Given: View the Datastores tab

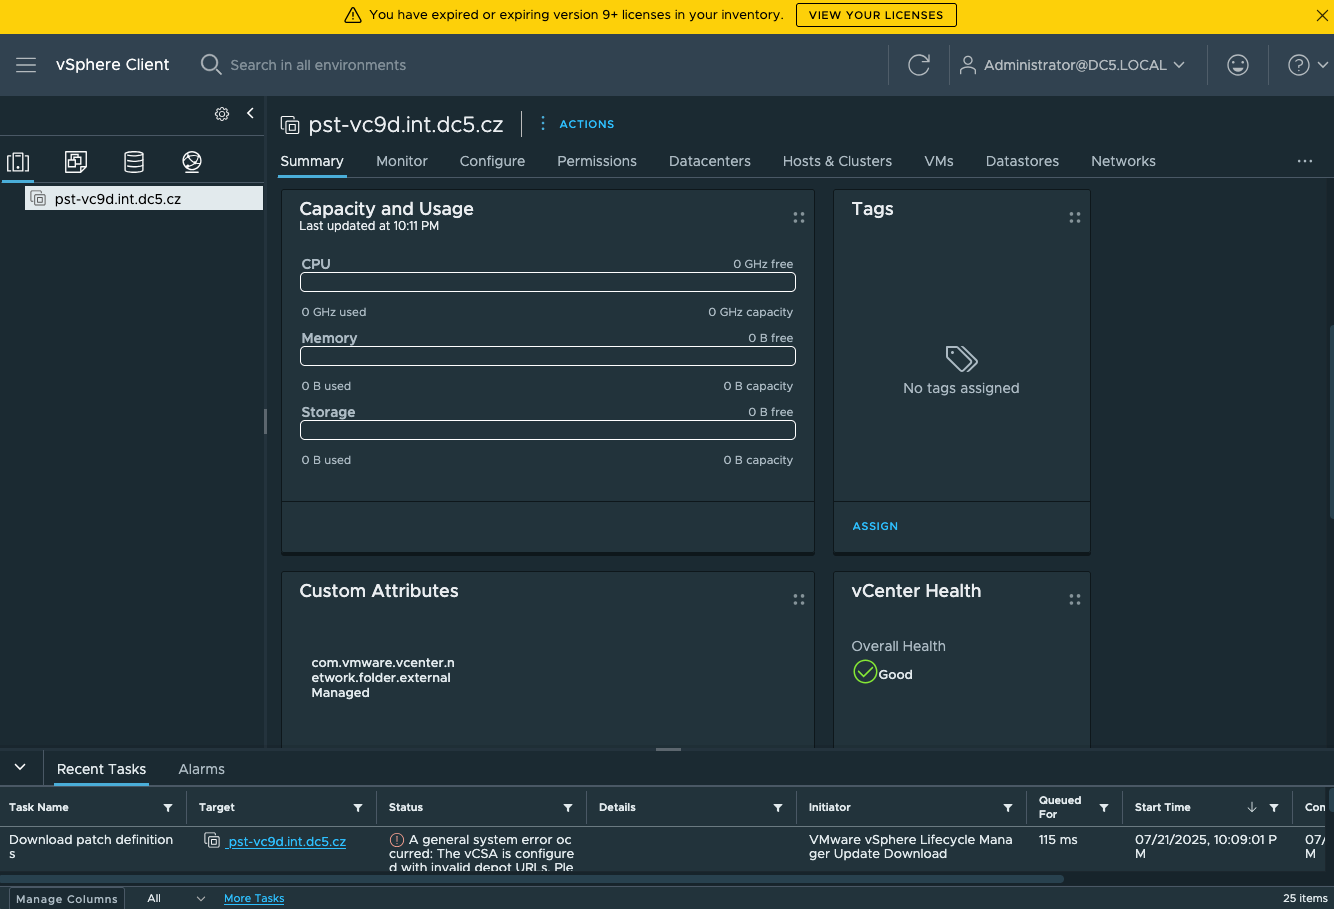Looking at the screenshot, I should 1022,161.
